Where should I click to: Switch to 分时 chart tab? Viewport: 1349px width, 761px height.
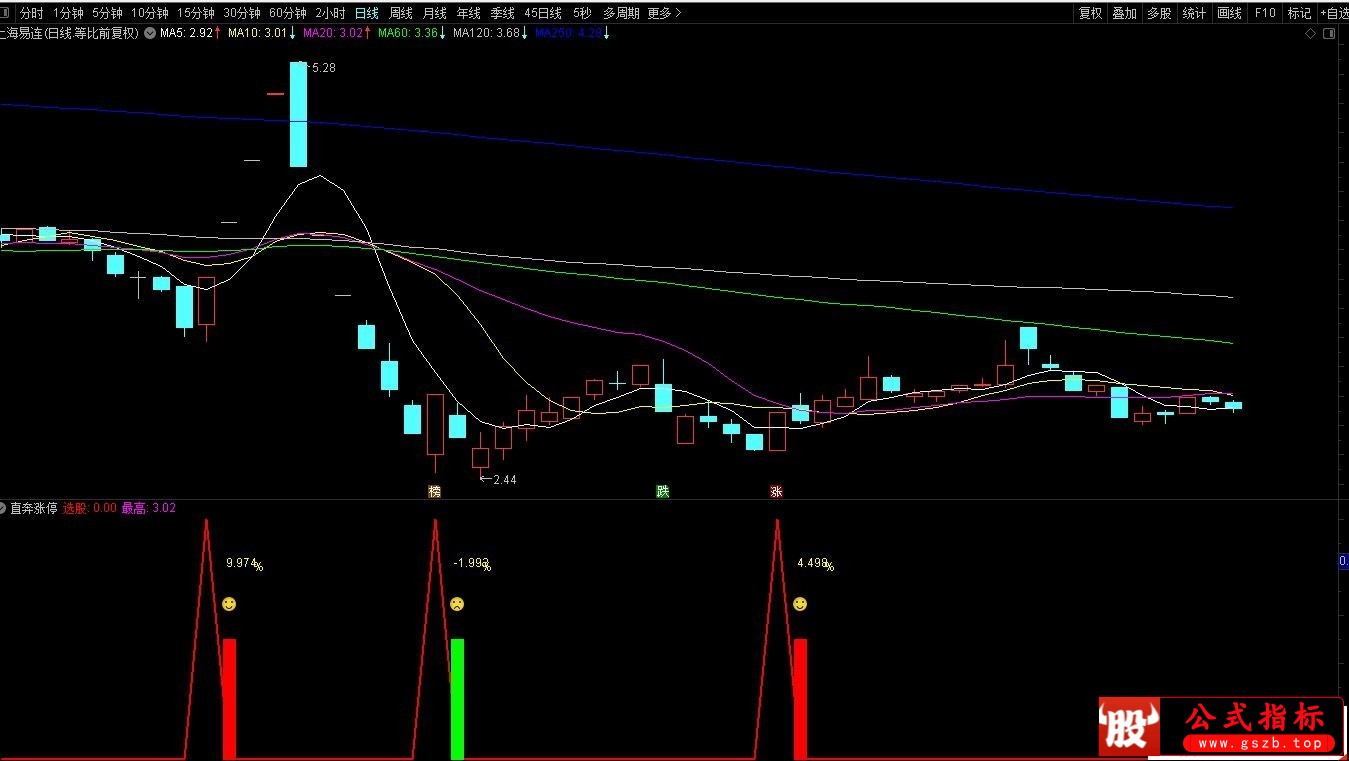[32, 13]
